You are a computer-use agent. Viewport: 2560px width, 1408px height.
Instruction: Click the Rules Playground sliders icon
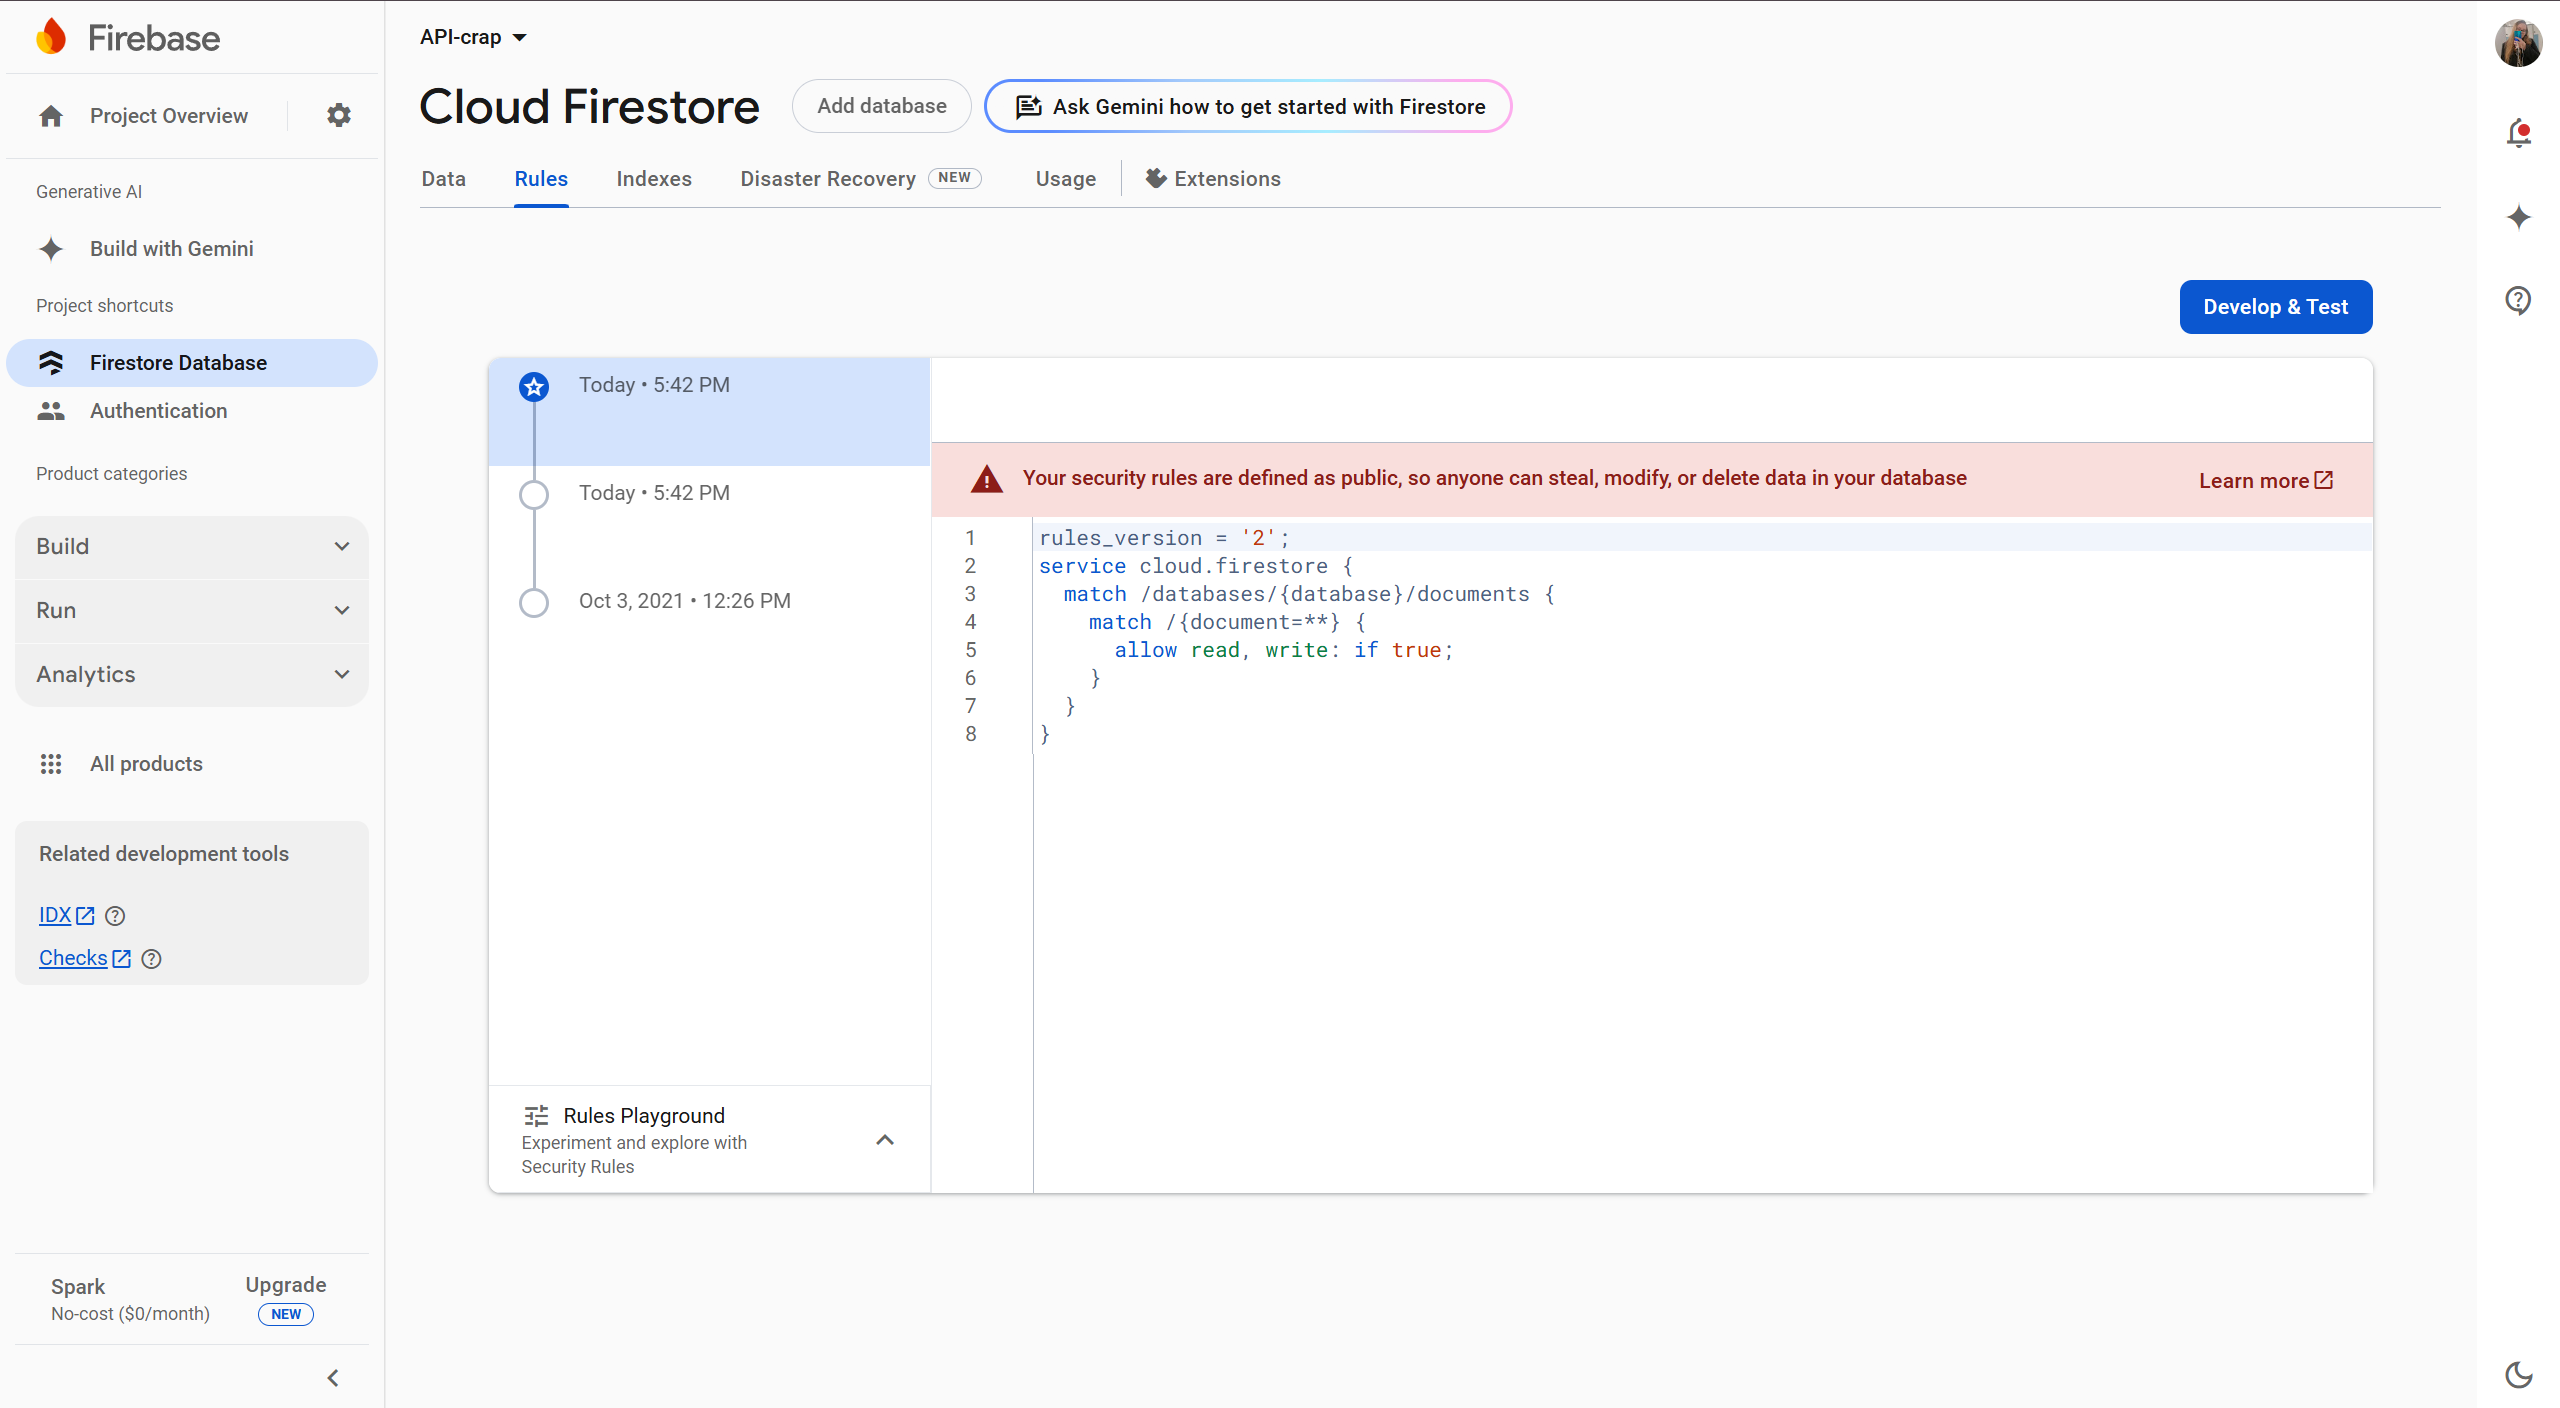(537, 1116)
